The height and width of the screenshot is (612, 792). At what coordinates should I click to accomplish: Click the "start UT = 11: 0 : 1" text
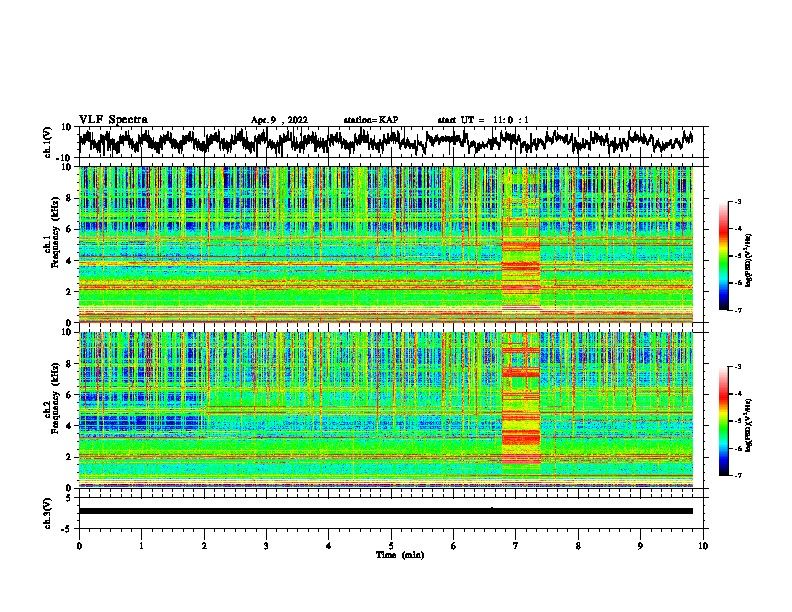pyautogui.click(x=483, y=120)
